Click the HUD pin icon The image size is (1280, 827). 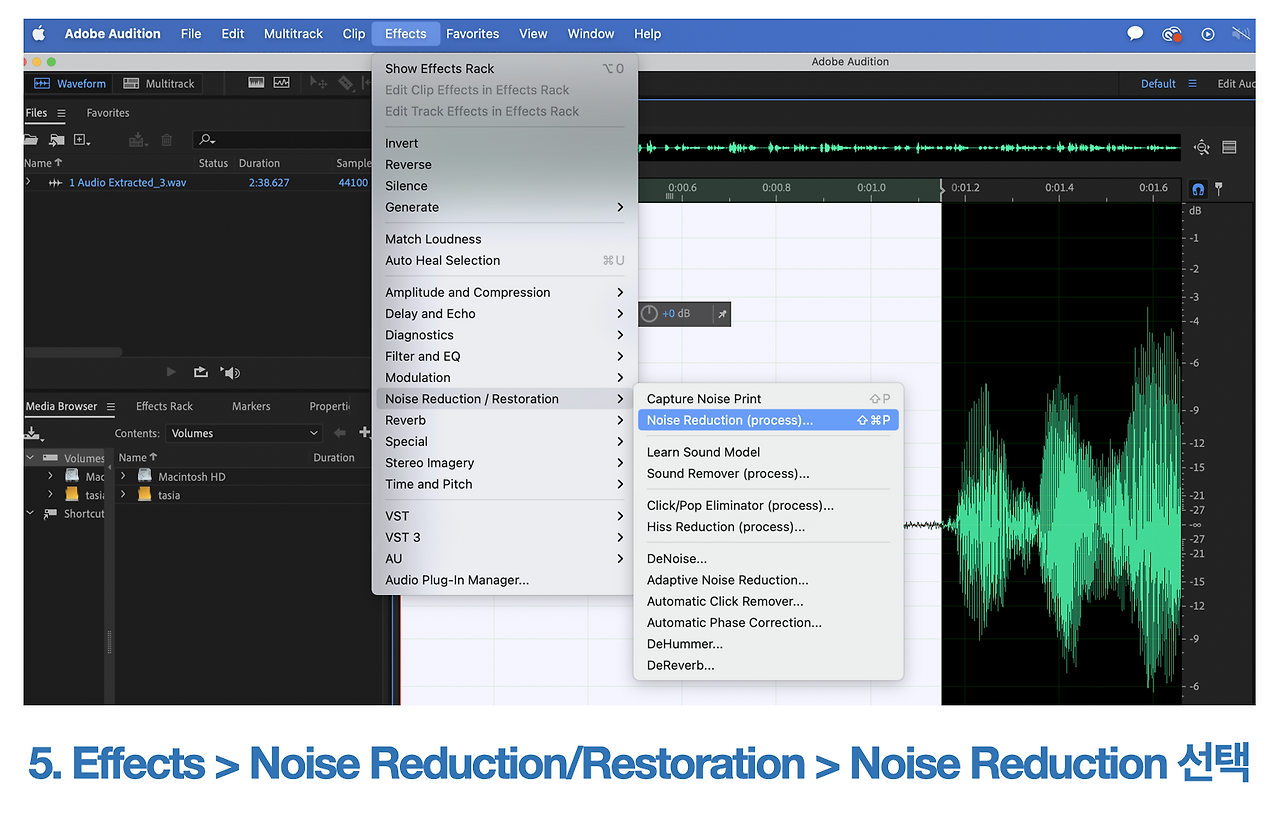click(722, 314)
